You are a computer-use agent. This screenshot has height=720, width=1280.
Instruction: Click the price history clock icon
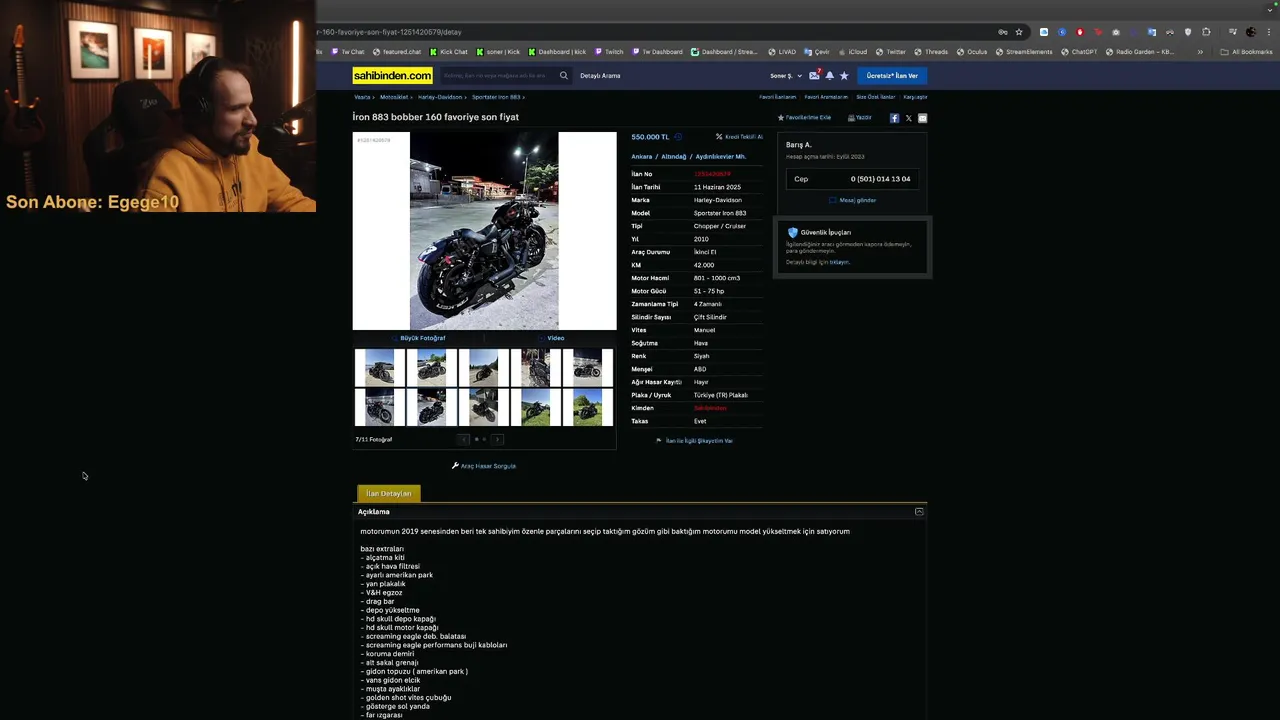click(678, 137)
